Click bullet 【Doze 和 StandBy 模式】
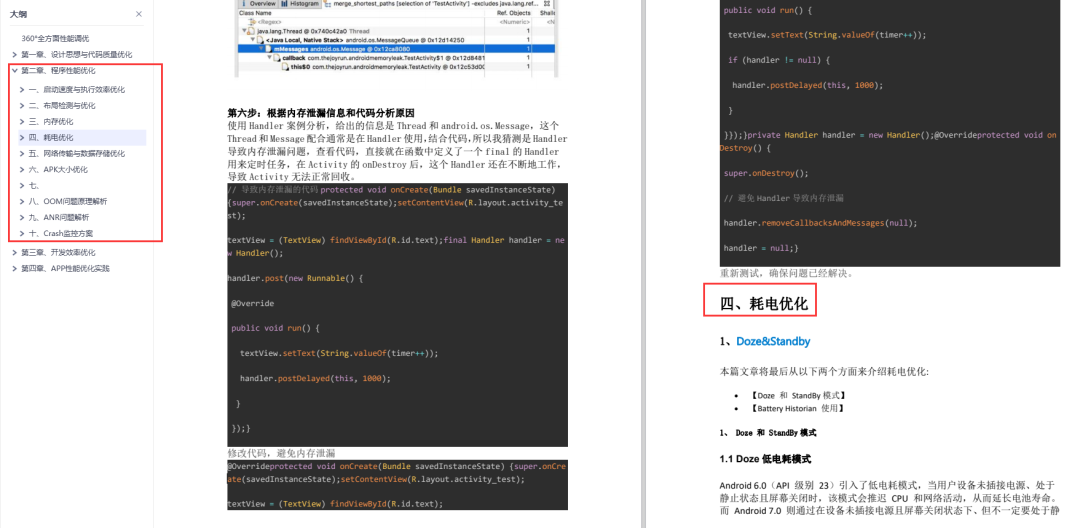The image size is (1080, 528). 798,396
